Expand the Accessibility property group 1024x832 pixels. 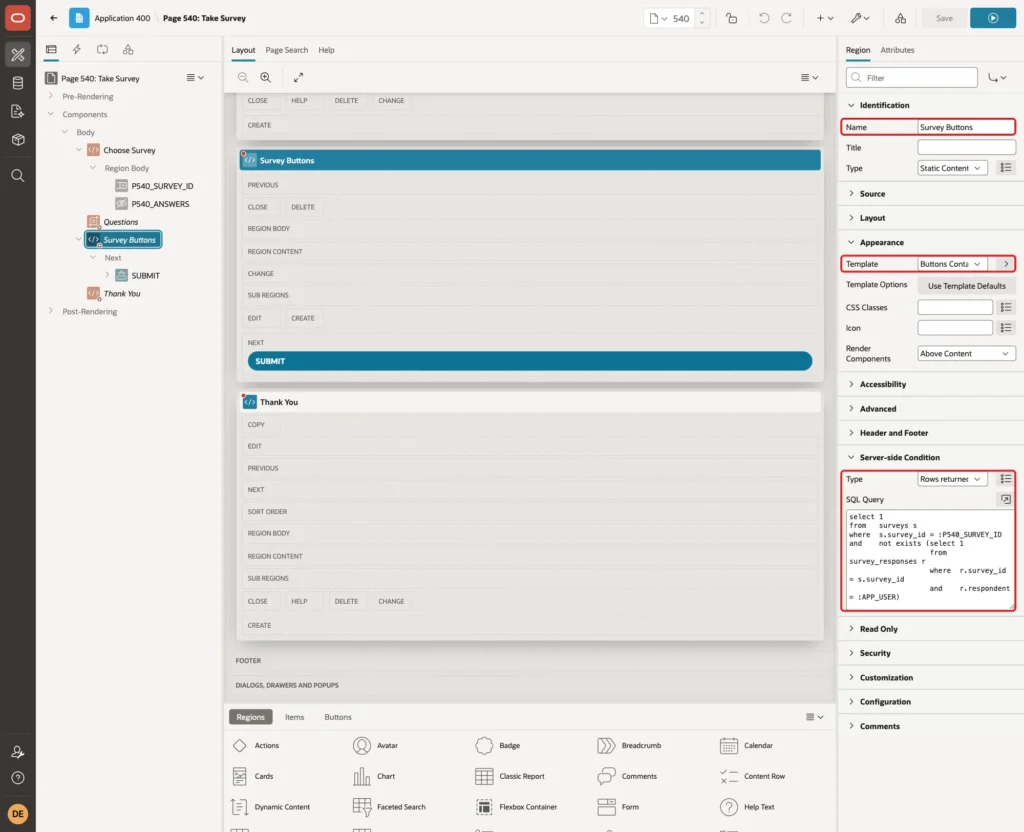pos(851,385)
